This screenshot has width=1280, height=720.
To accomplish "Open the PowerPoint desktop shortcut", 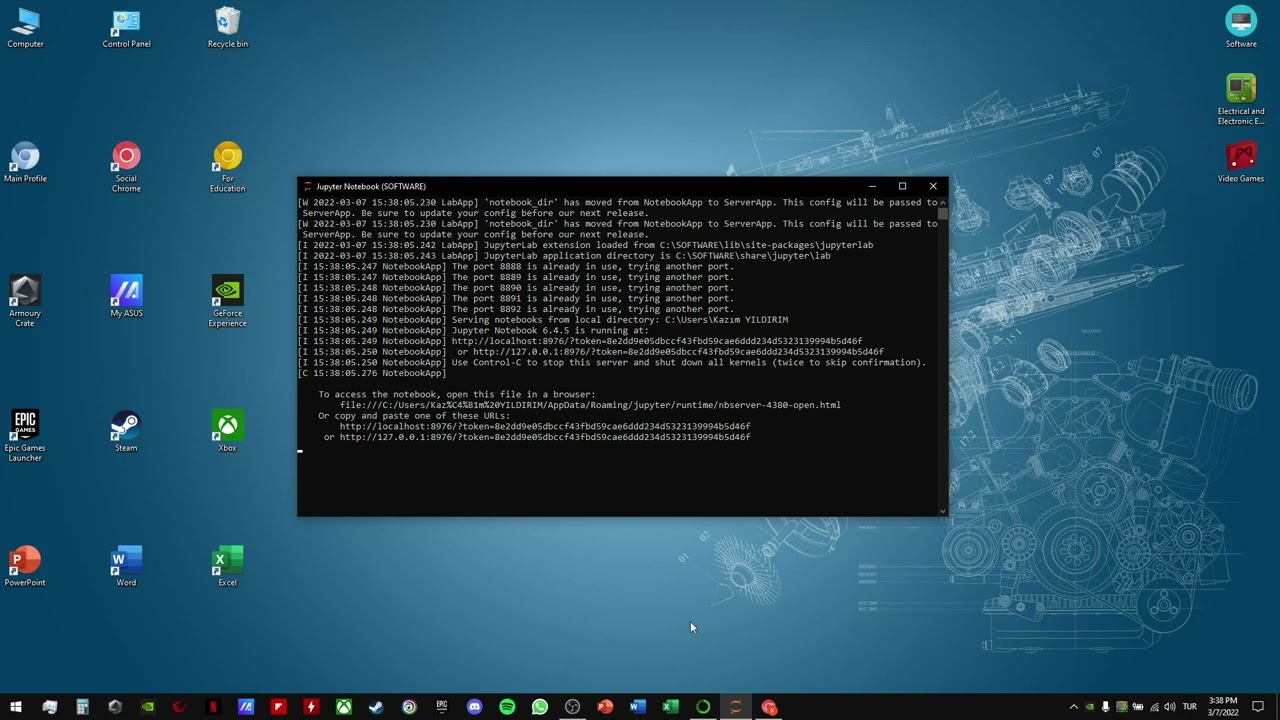I will pyautogui.click(x=25, y=566).
